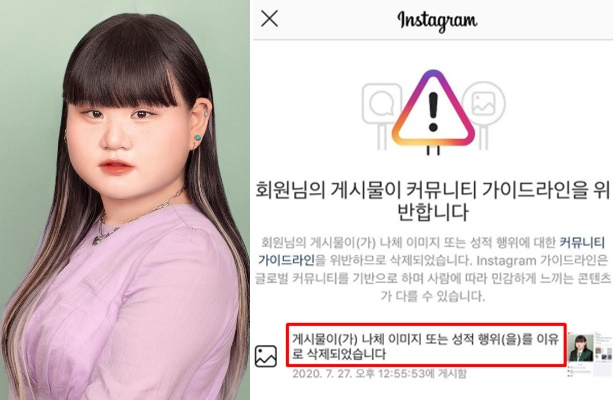Click the gradient warning triangle icon

click(433, 109)
